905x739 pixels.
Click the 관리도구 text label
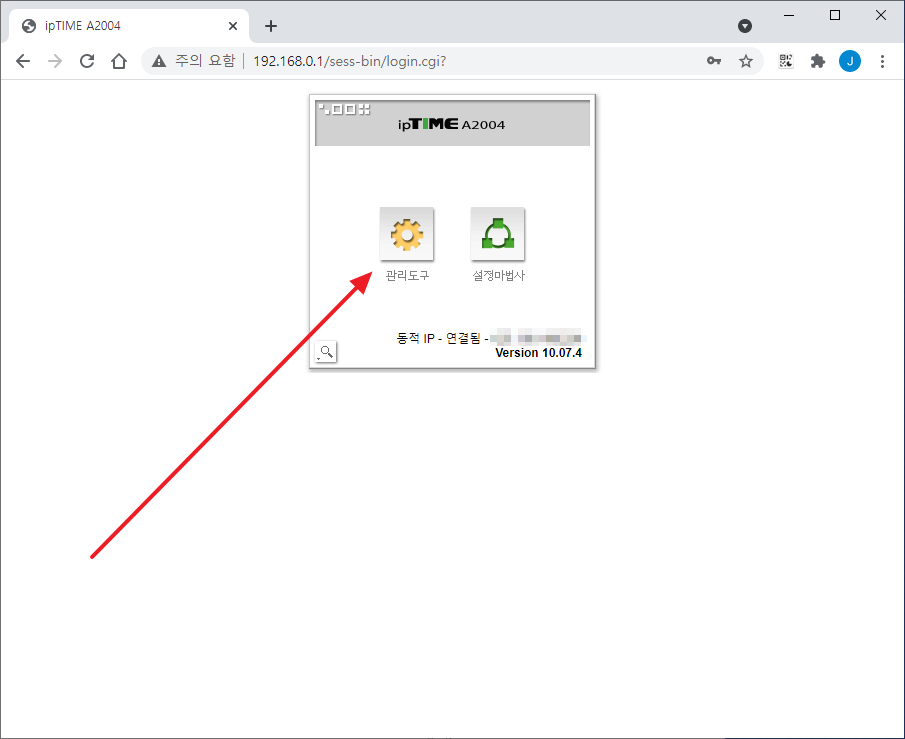point(407,276)
